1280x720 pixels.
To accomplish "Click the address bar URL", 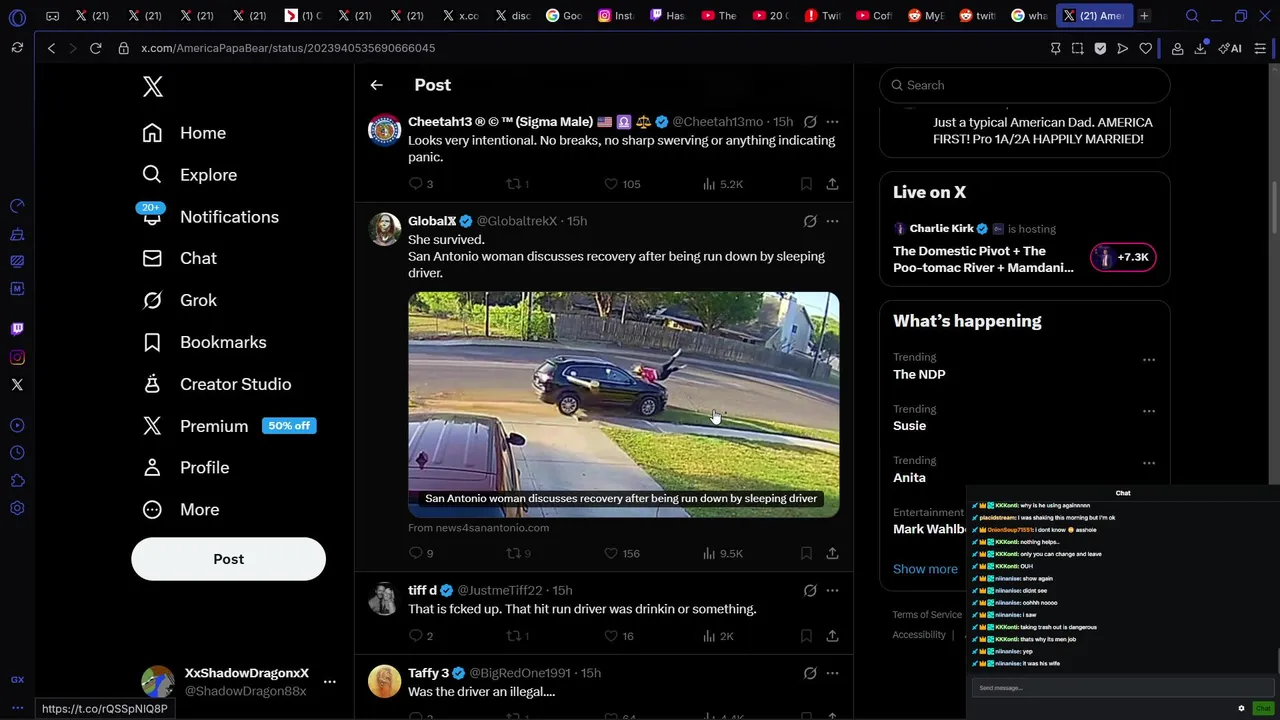I will coord(288,48).
